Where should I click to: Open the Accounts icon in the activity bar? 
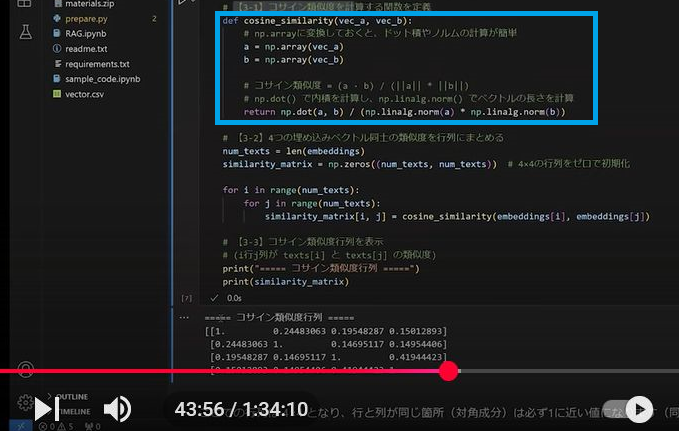(26, 369)
